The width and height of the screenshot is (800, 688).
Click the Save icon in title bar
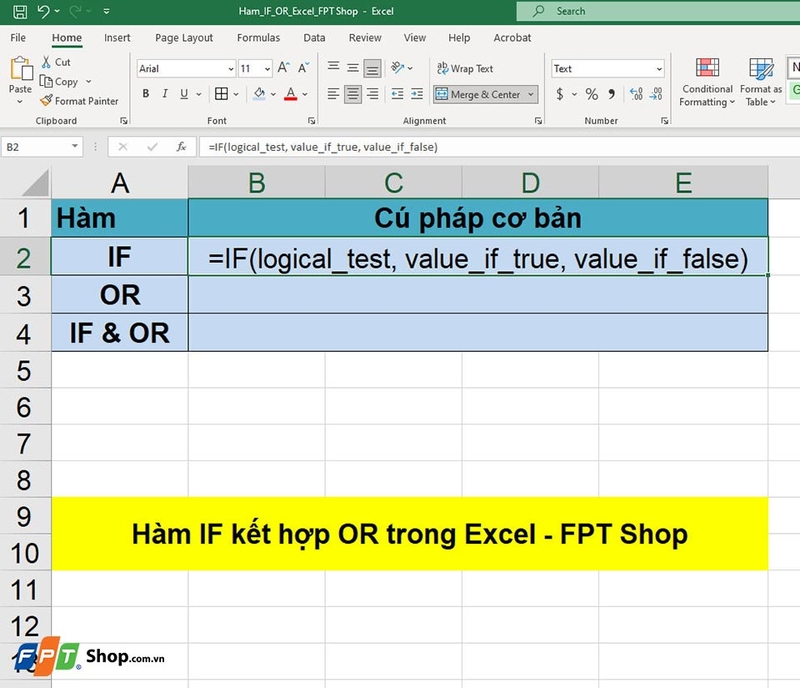19,11
